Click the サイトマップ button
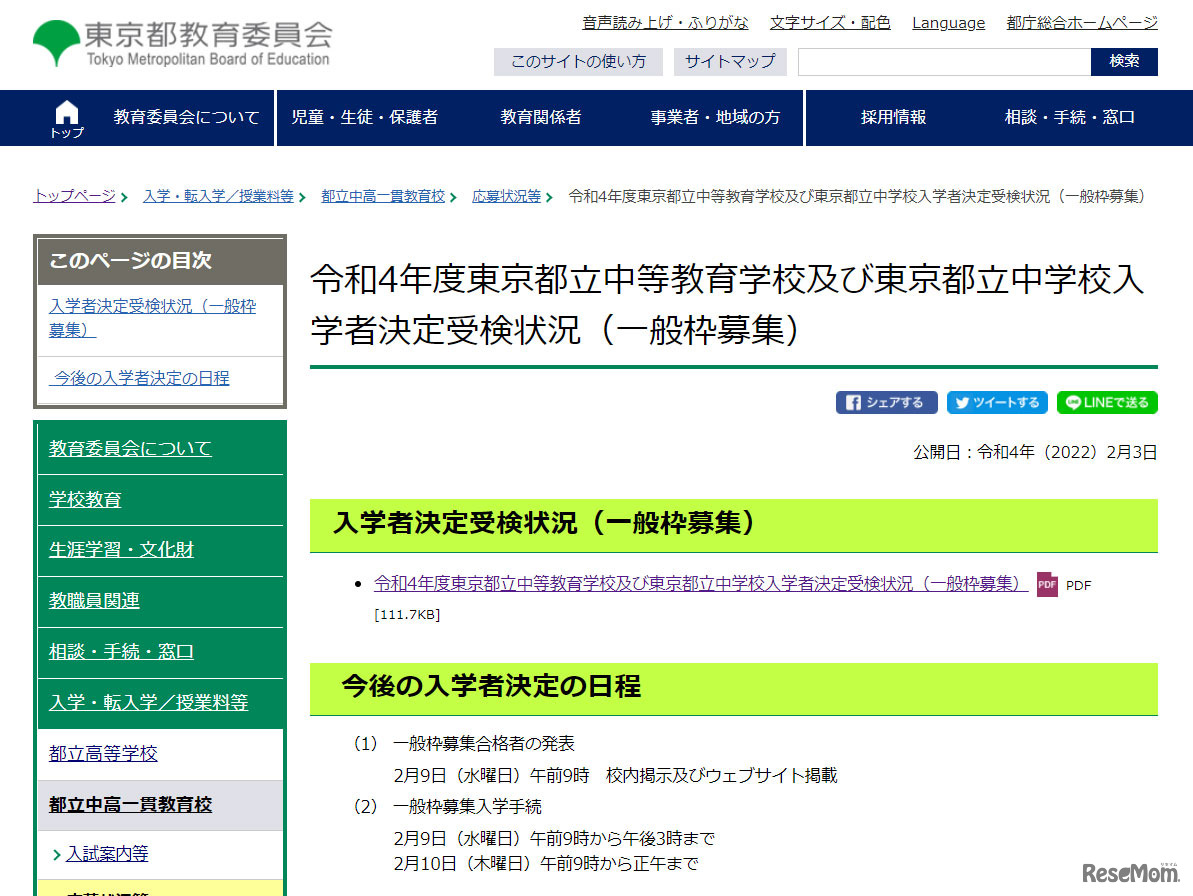 (x=730, y=62)
